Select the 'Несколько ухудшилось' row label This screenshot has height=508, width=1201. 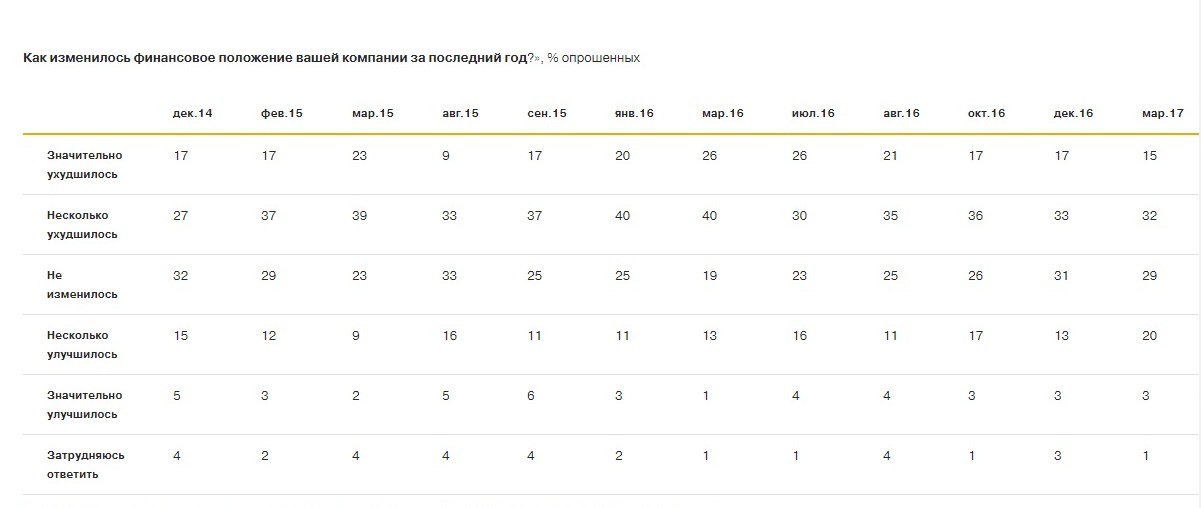coord(82,225)
